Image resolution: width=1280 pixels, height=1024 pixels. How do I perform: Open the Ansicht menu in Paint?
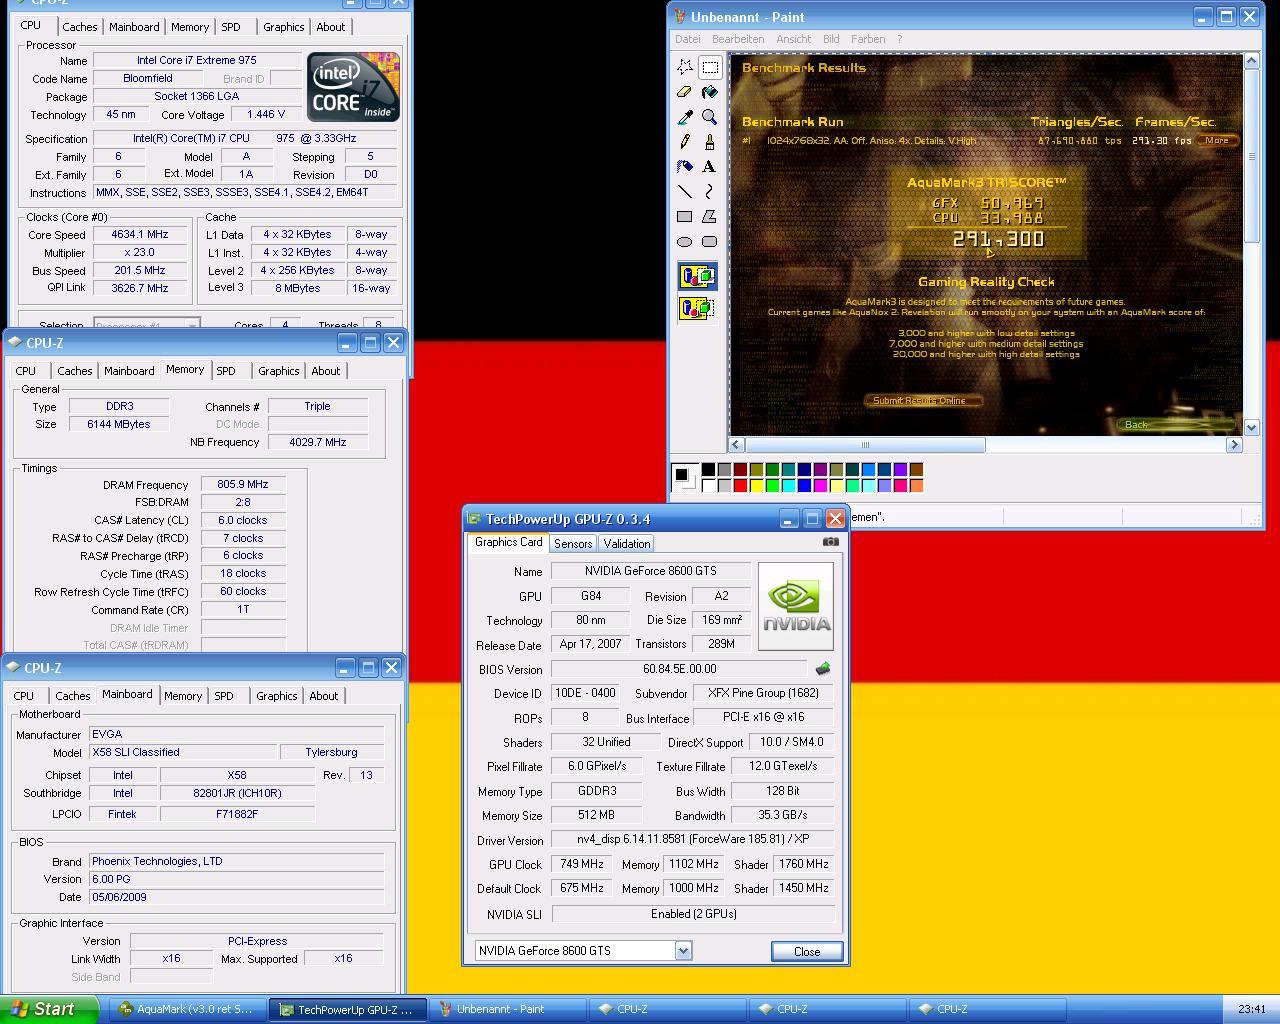pyautogui.click(x=793, y=39)
